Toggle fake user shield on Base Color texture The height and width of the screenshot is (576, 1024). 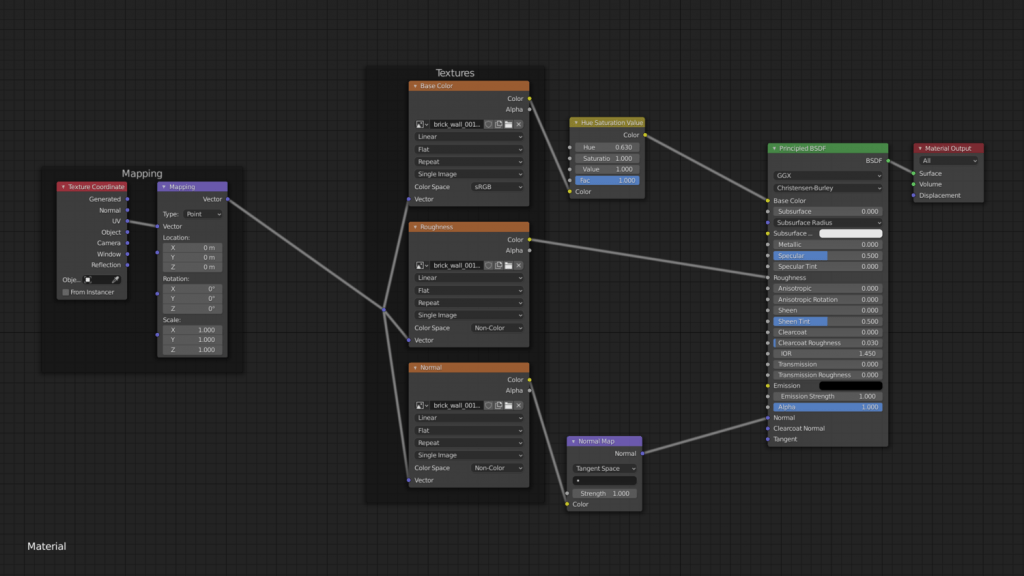[488, 124]
